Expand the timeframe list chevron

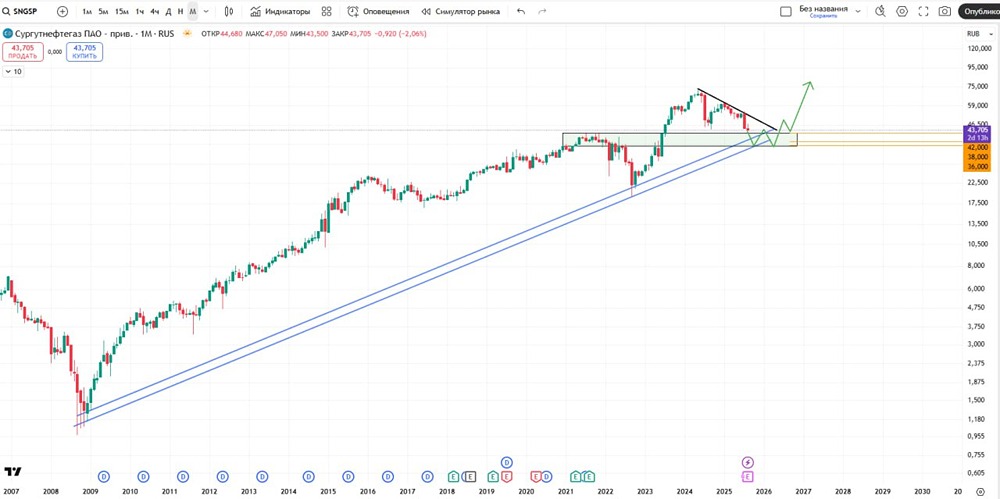206,11
